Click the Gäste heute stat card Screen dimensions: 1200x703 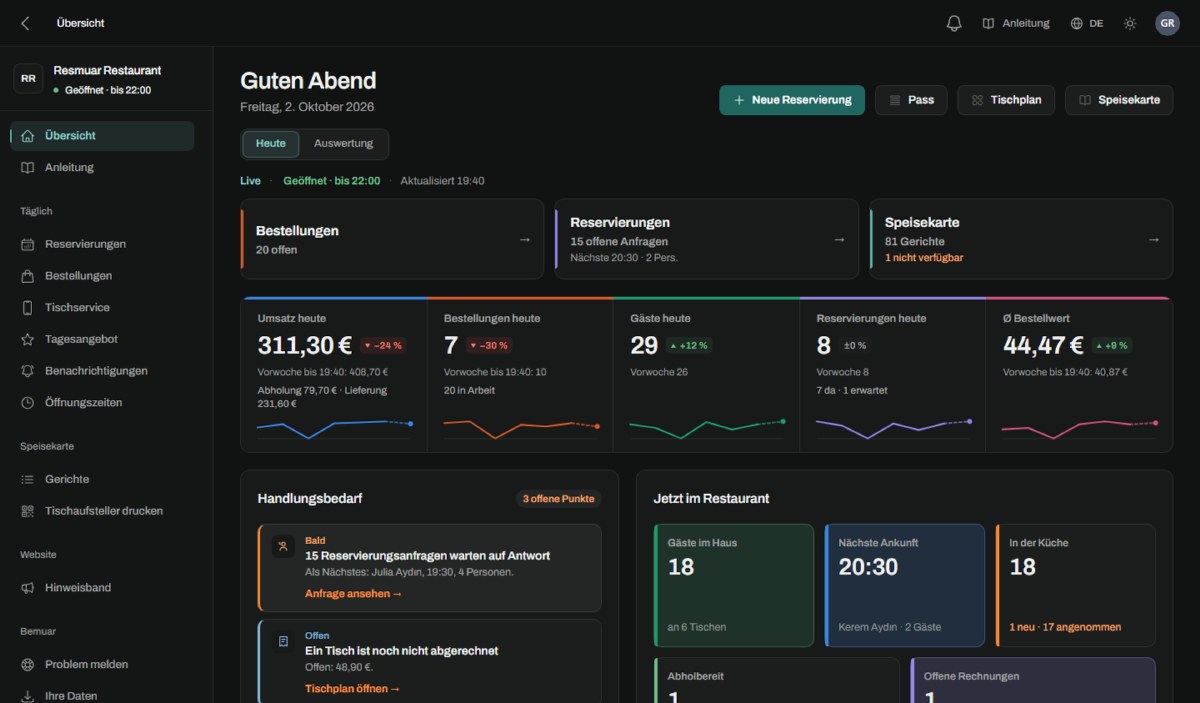[706, 375]
